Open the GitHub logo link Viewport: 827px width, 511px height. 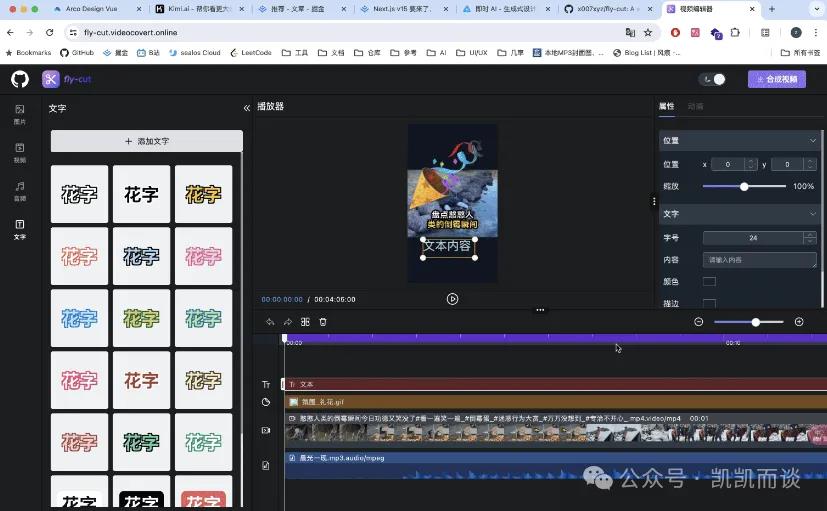point(20,80)
